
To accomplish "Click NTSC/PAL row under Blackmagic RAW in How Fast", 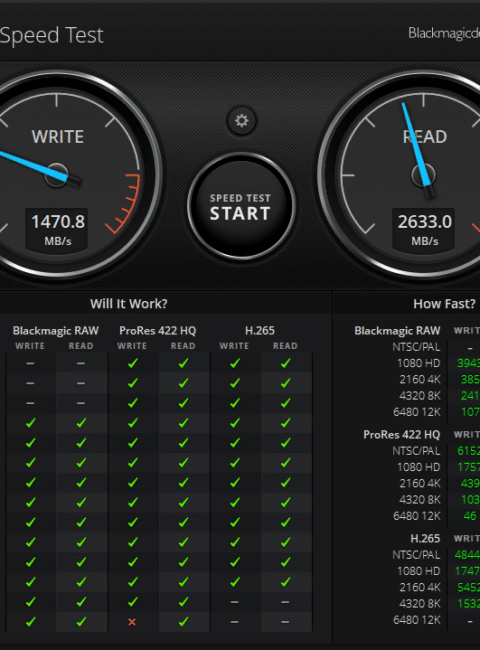I will pyautogui.click(x=416, y=347).
